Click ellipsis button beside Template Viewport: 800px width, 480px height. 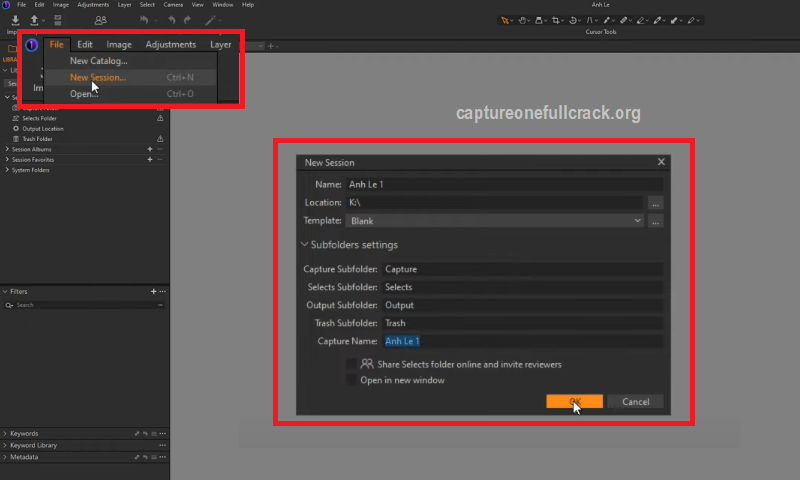[656, 221]
